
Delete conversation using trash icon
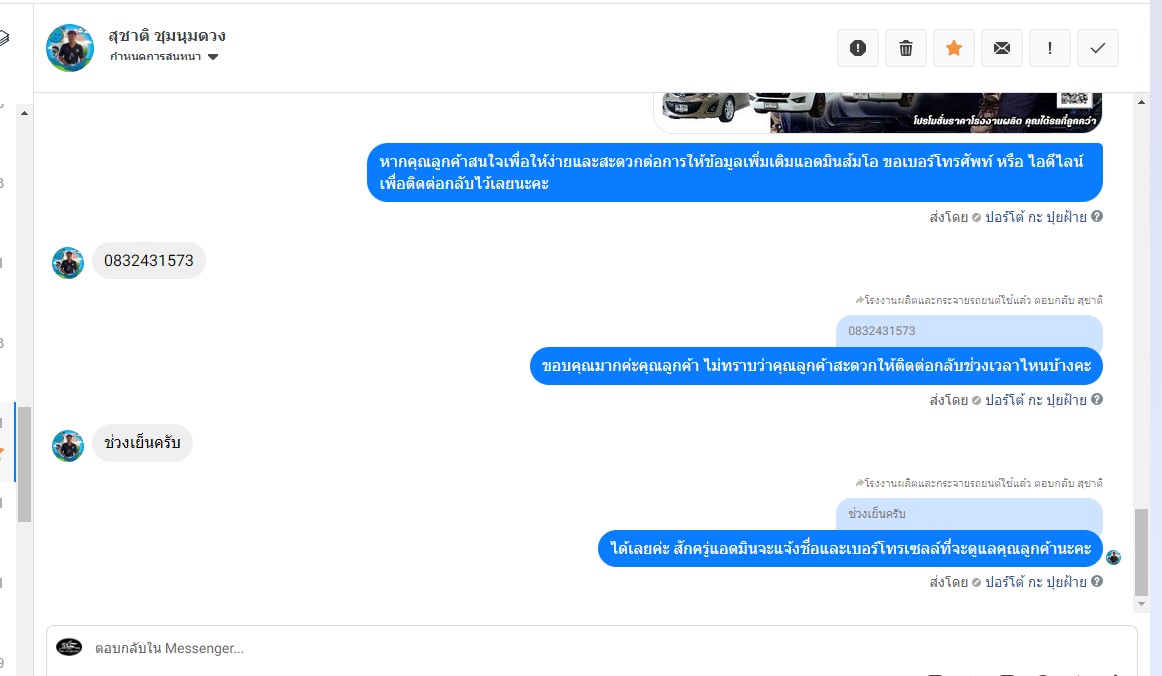pos(906,48)
